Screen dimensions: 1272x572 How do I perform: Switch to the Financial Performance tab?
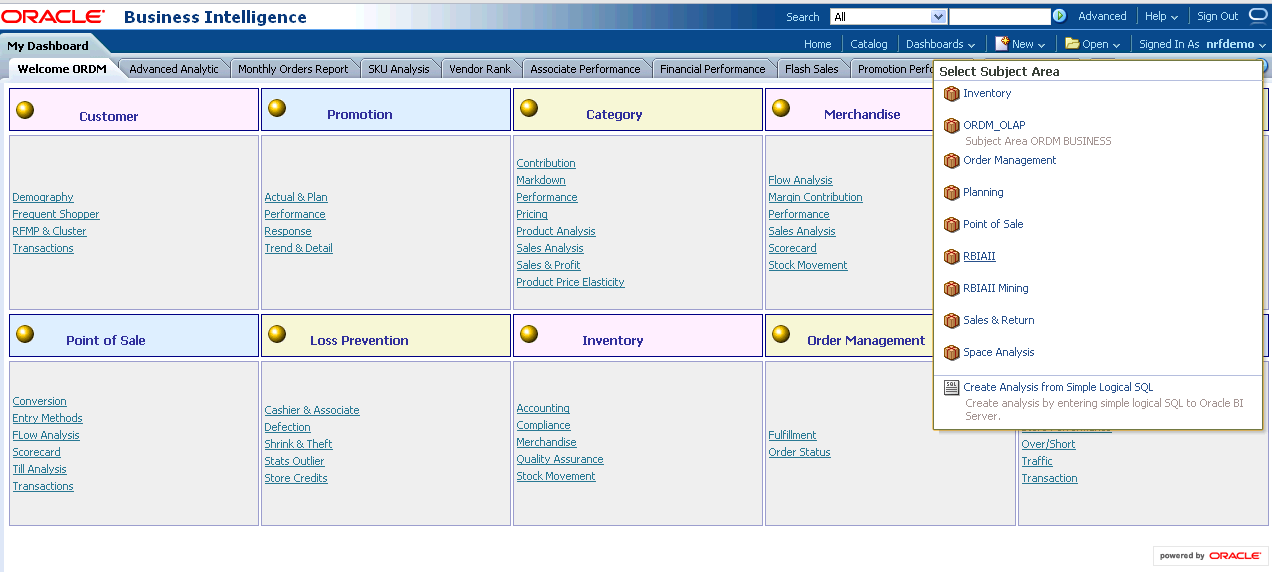pos(712,69)
